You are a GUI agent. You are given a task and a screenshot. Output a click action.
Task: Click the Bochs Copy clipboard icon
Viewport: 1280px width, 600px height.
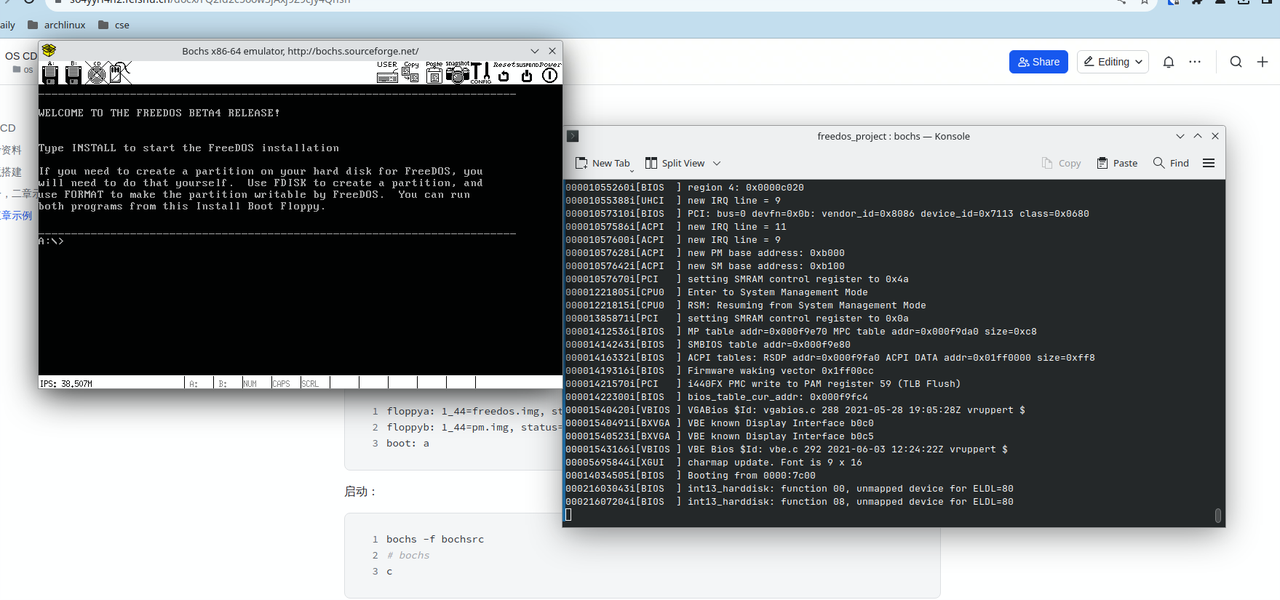click(411, 72)
